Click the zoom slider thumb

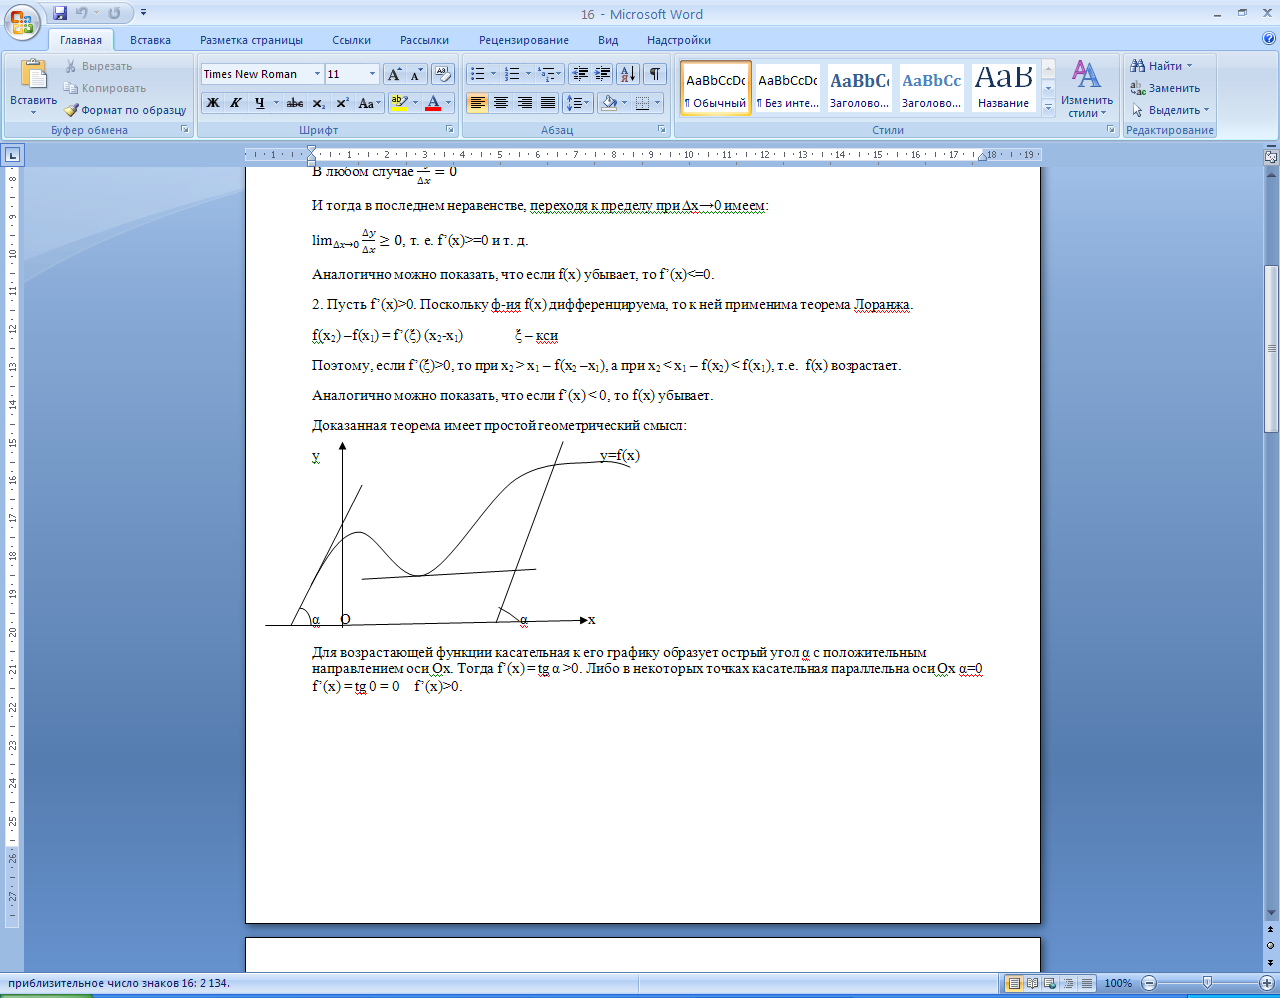(x=1208, y=983)
